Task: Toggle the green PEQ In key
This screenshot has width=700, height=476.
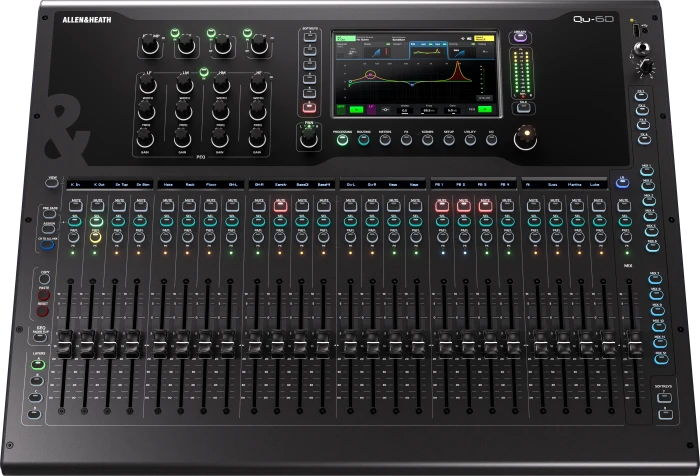Action: pos(204,72)
